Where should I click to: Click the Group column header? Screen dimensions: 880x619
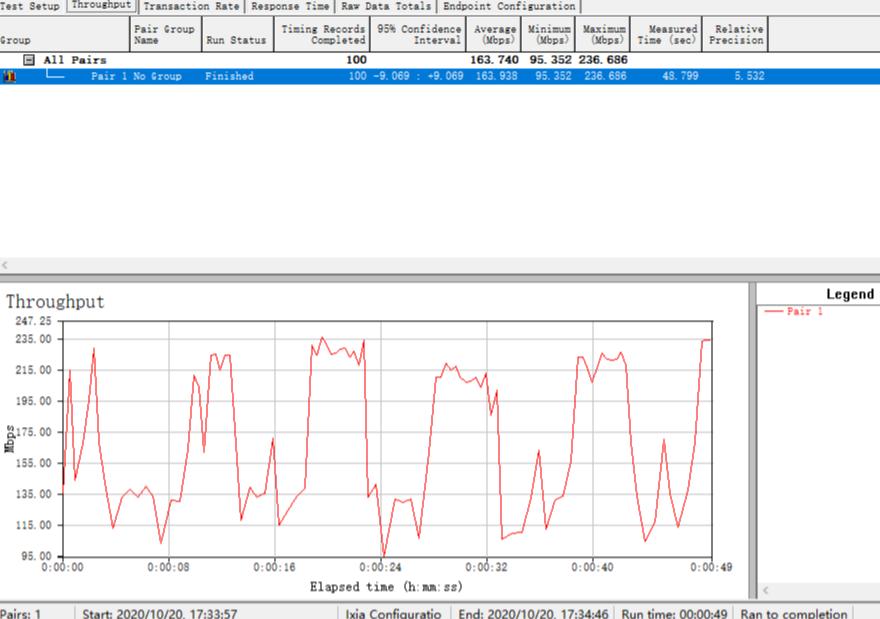coord(65,34)
